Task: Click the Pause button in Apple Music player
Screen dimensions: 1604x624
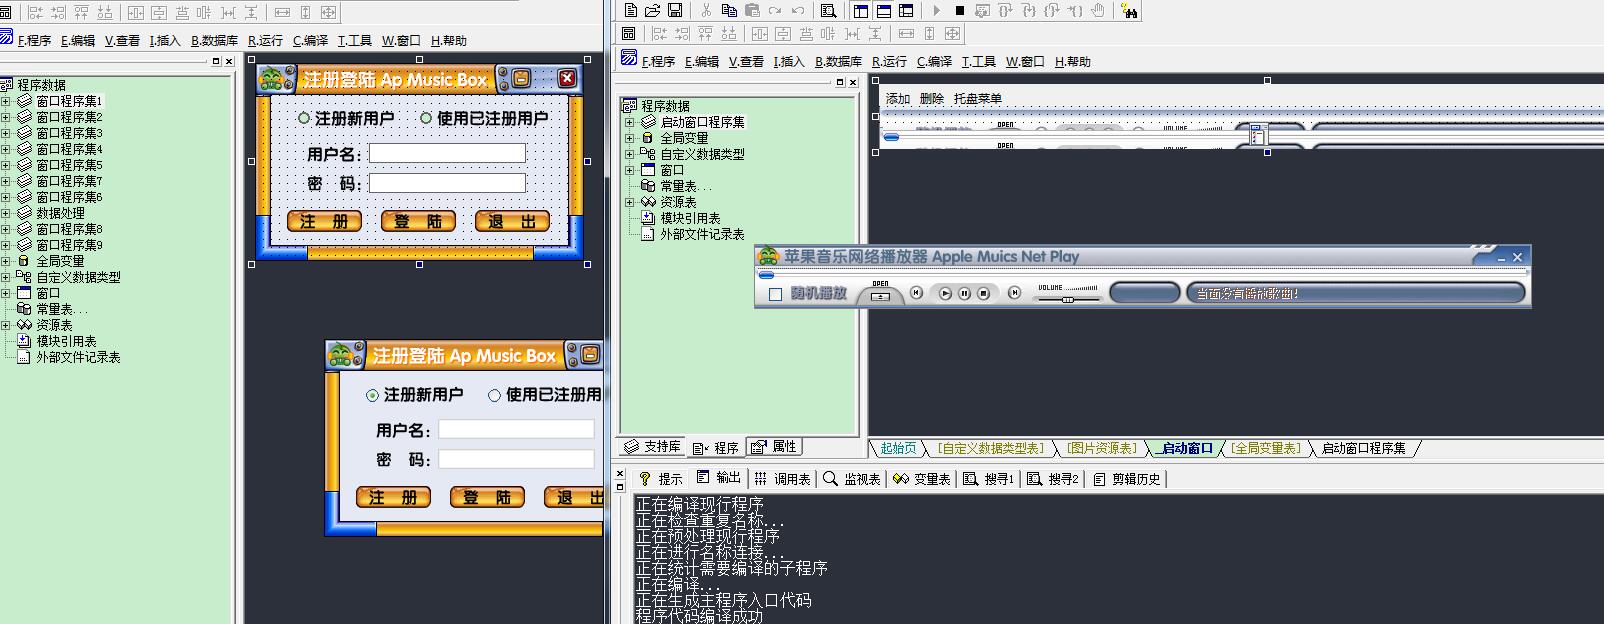Action: click(x=964, y=293)
